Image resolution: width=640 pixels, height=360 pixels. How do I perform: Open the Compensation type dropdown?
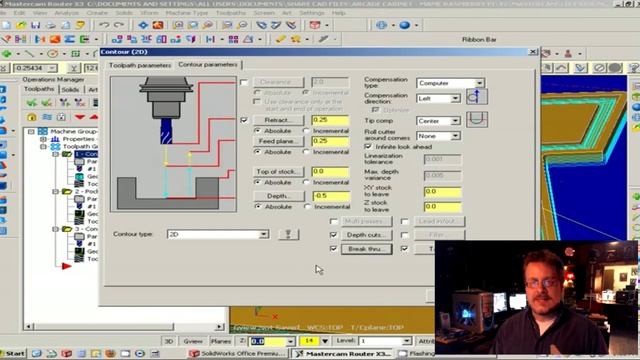[480, 83]
